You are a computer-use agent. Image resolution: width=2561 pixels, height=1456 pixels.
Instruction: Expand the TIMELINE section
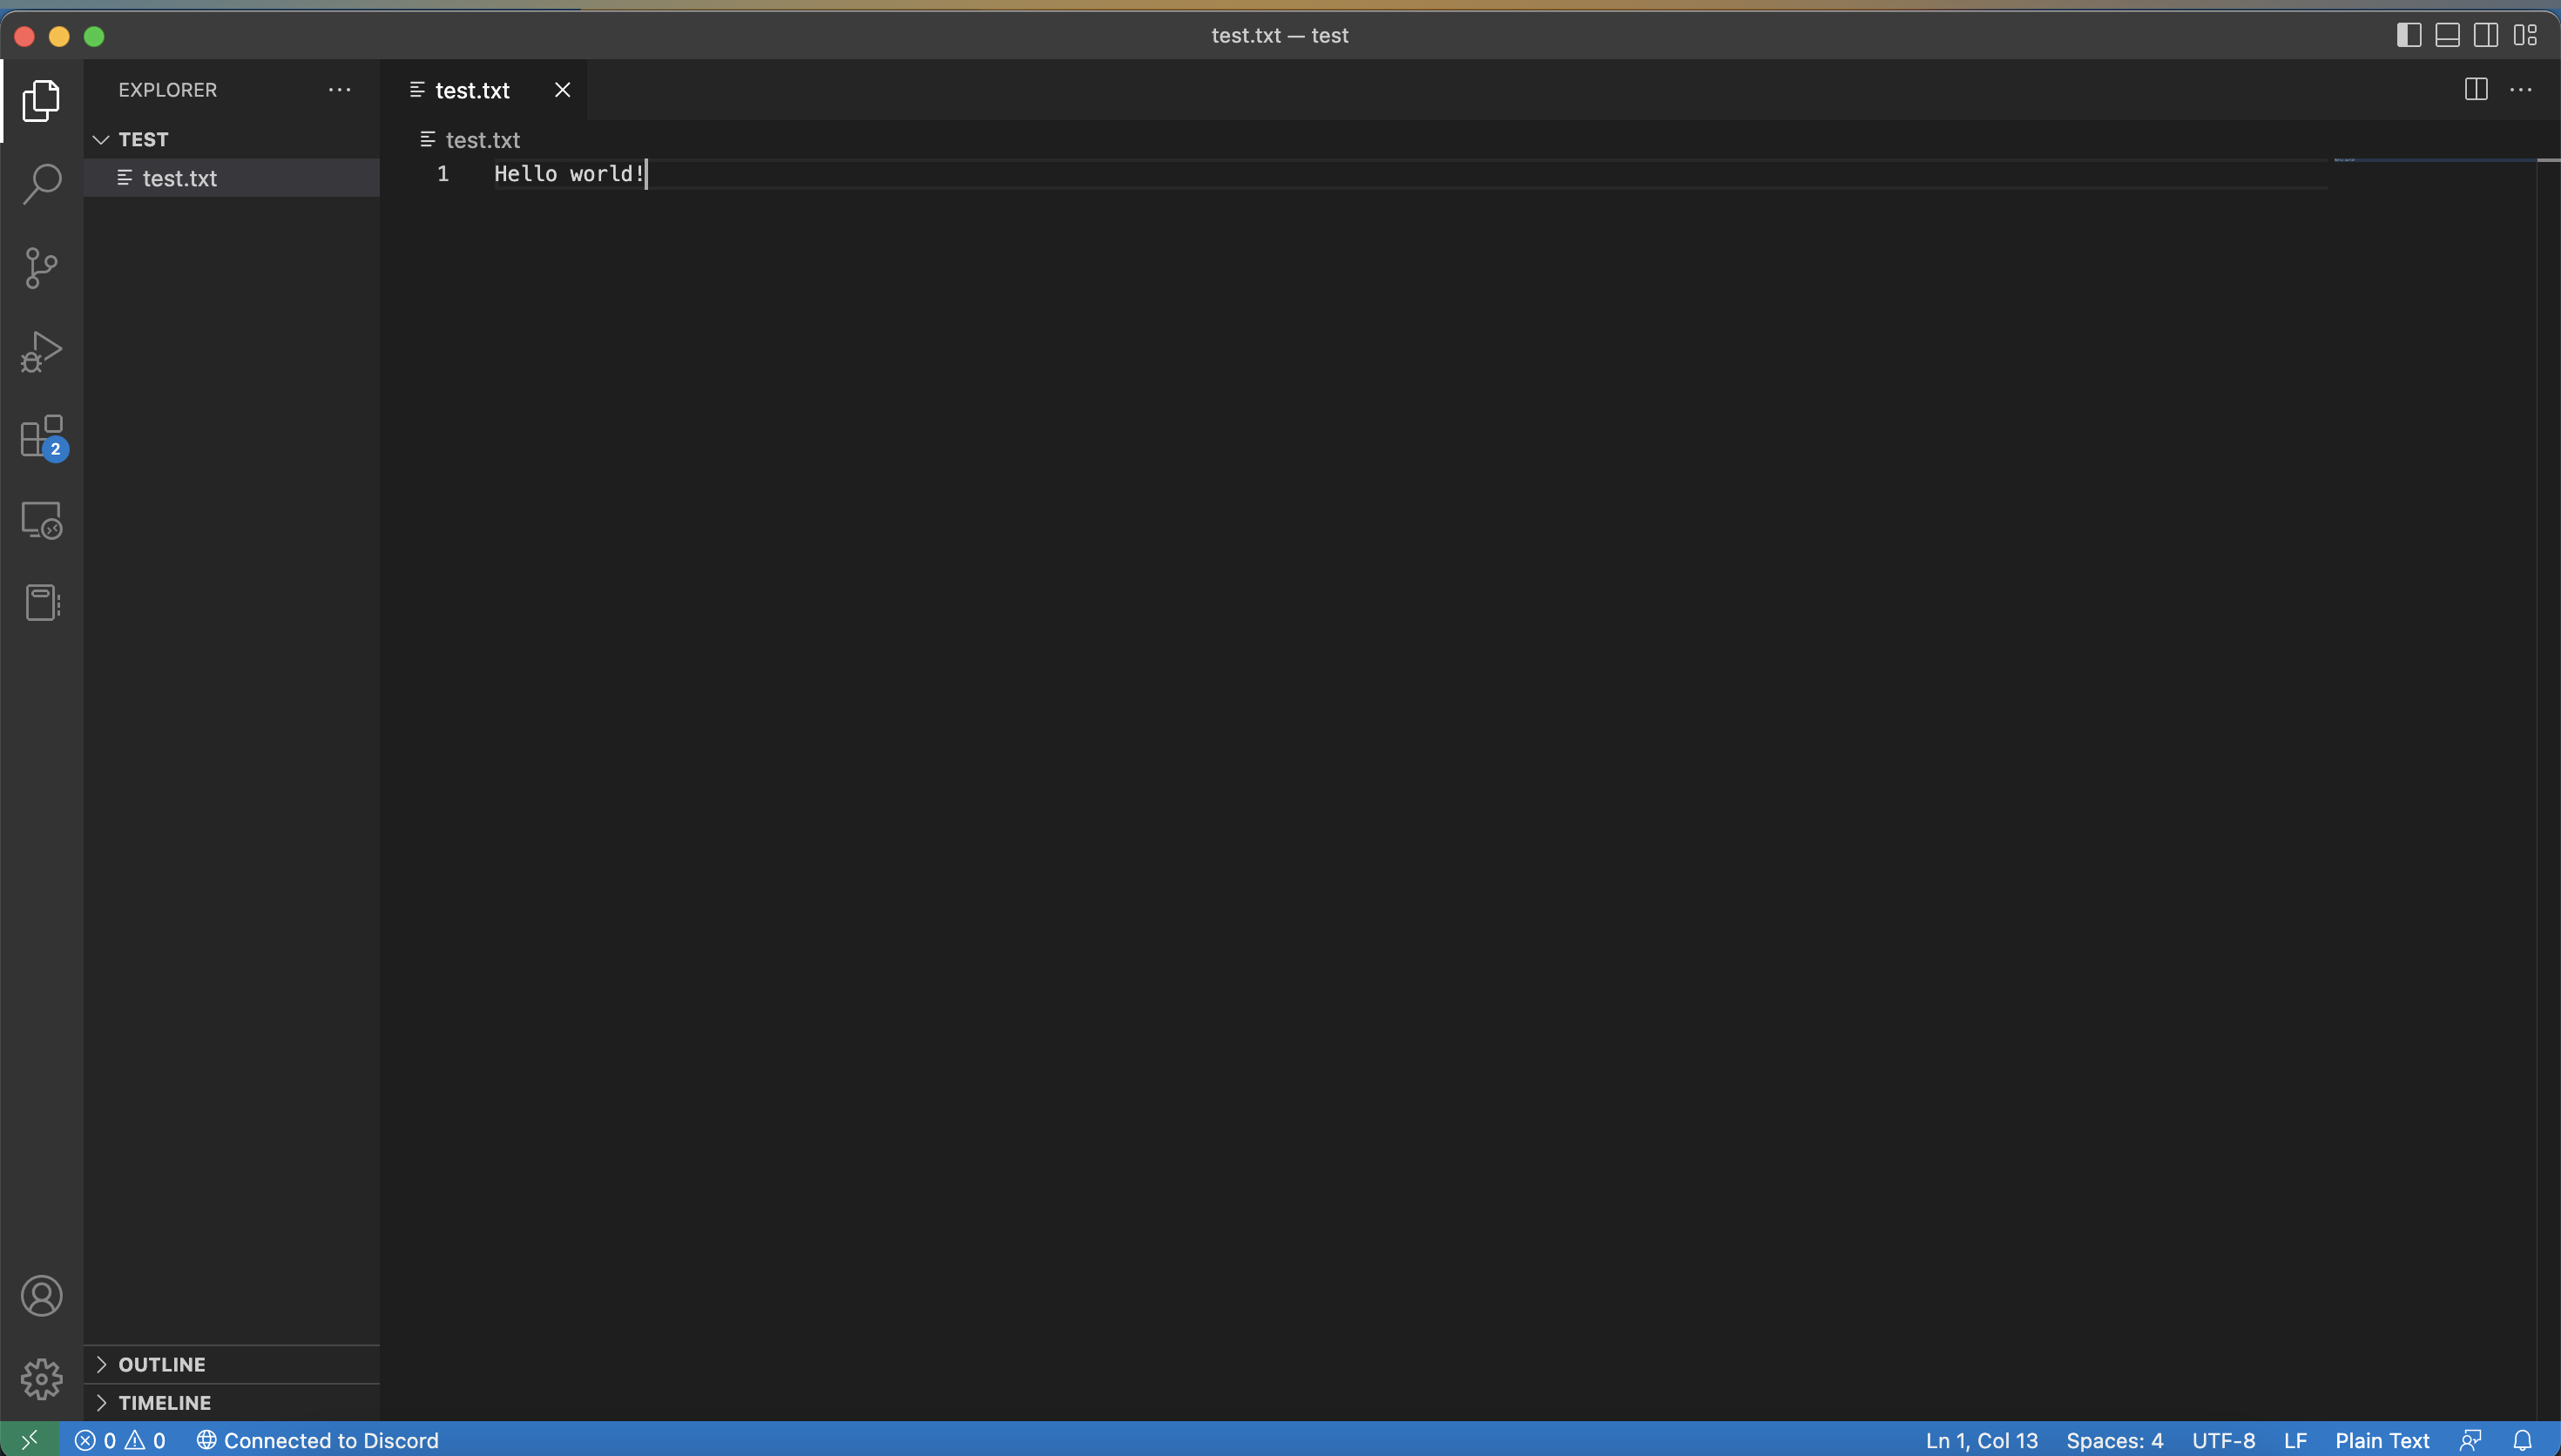tap(164, 1402)
